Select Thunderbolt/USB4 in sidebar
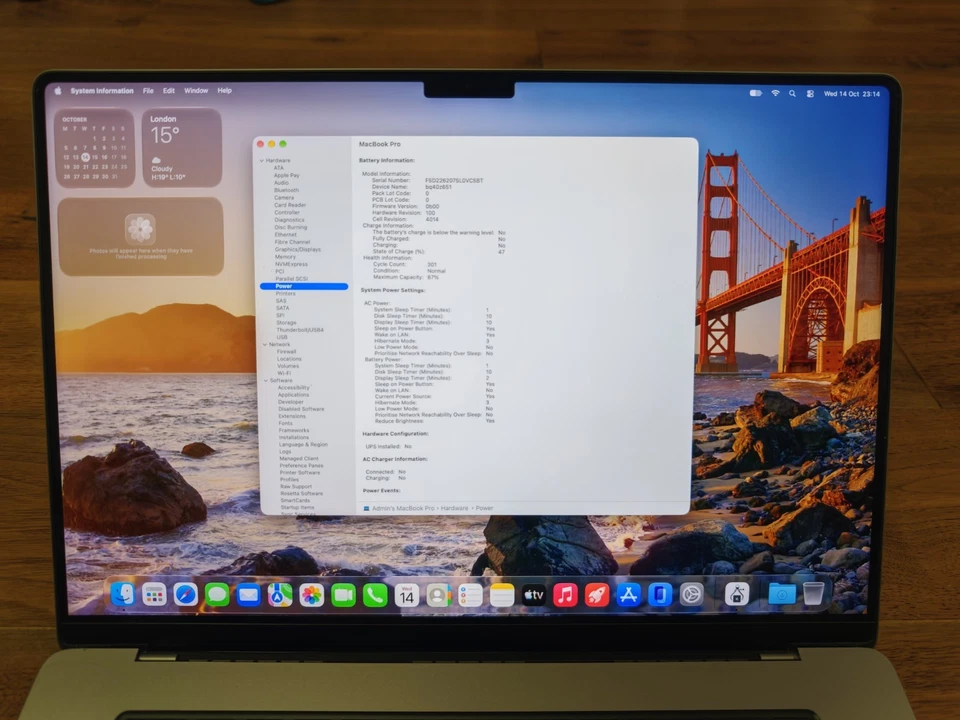 pos(300,329)
